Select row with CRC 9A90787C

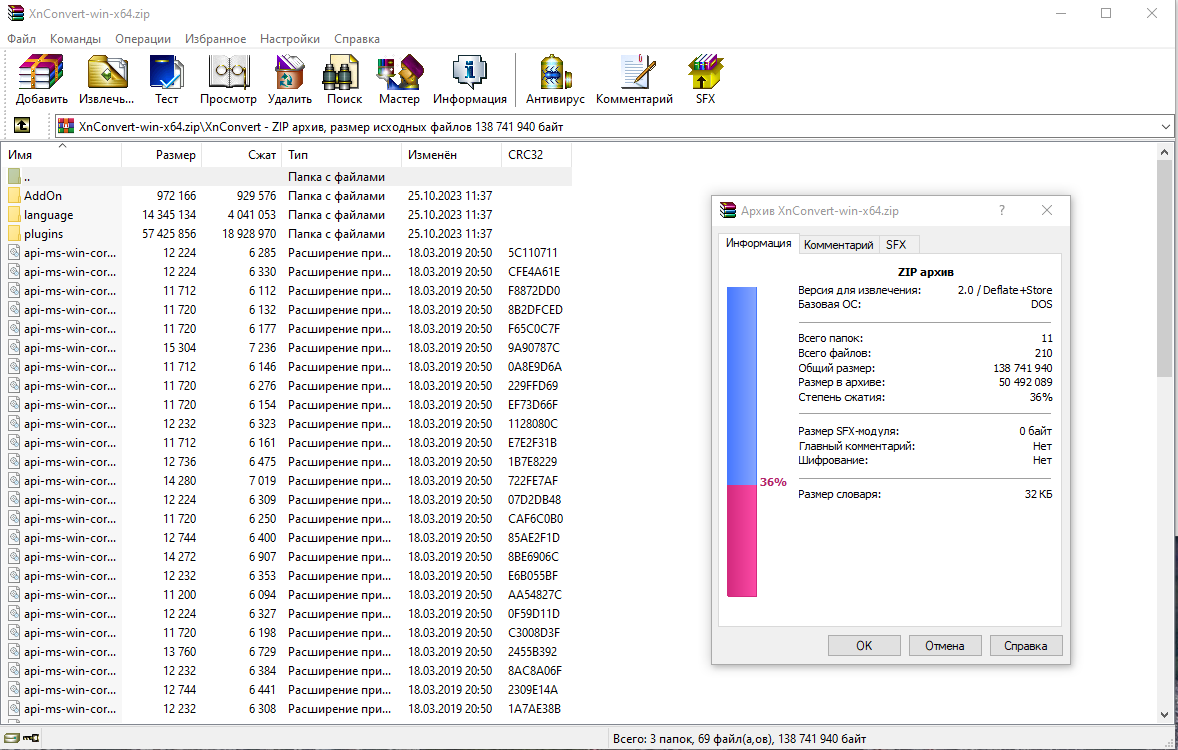click(x=286, y=347)
